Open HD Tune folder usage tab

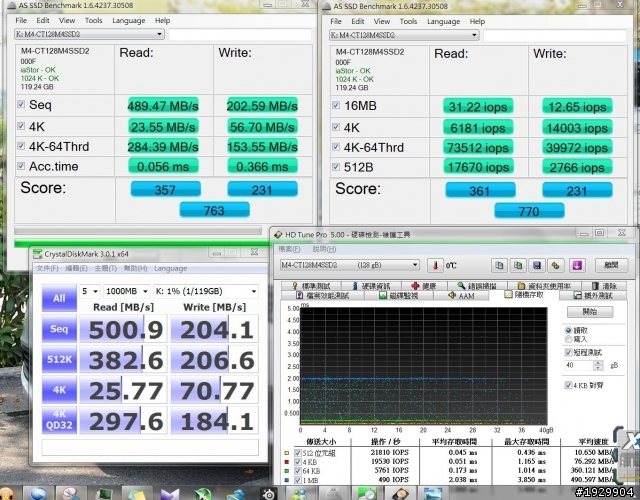coord(543,286)
